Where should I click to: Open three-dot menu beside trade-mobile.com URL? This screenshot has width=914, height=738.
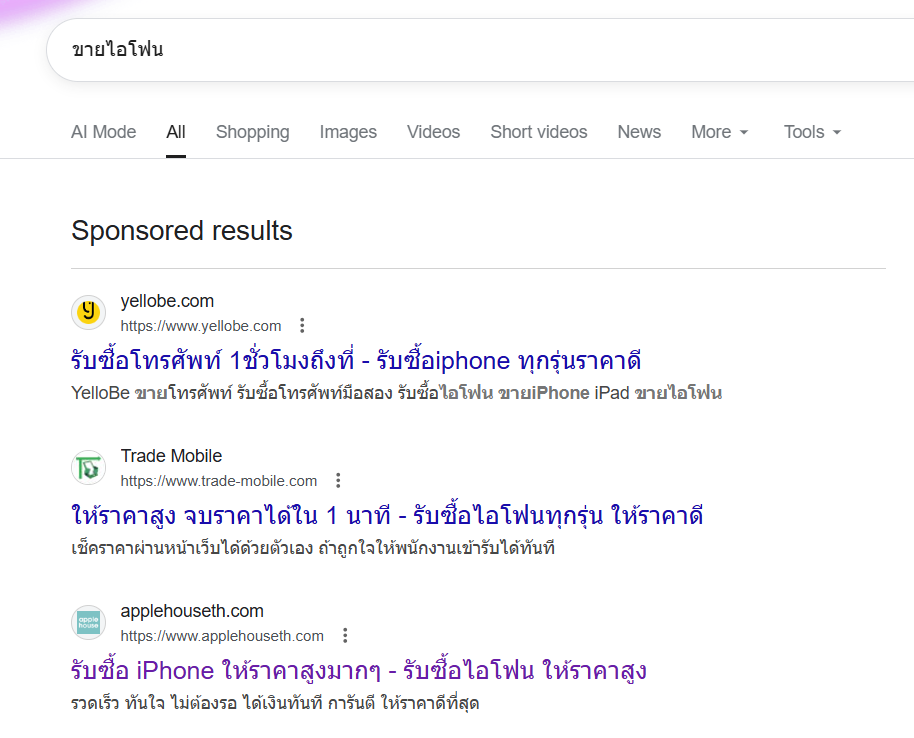click(x=338, y=481)
